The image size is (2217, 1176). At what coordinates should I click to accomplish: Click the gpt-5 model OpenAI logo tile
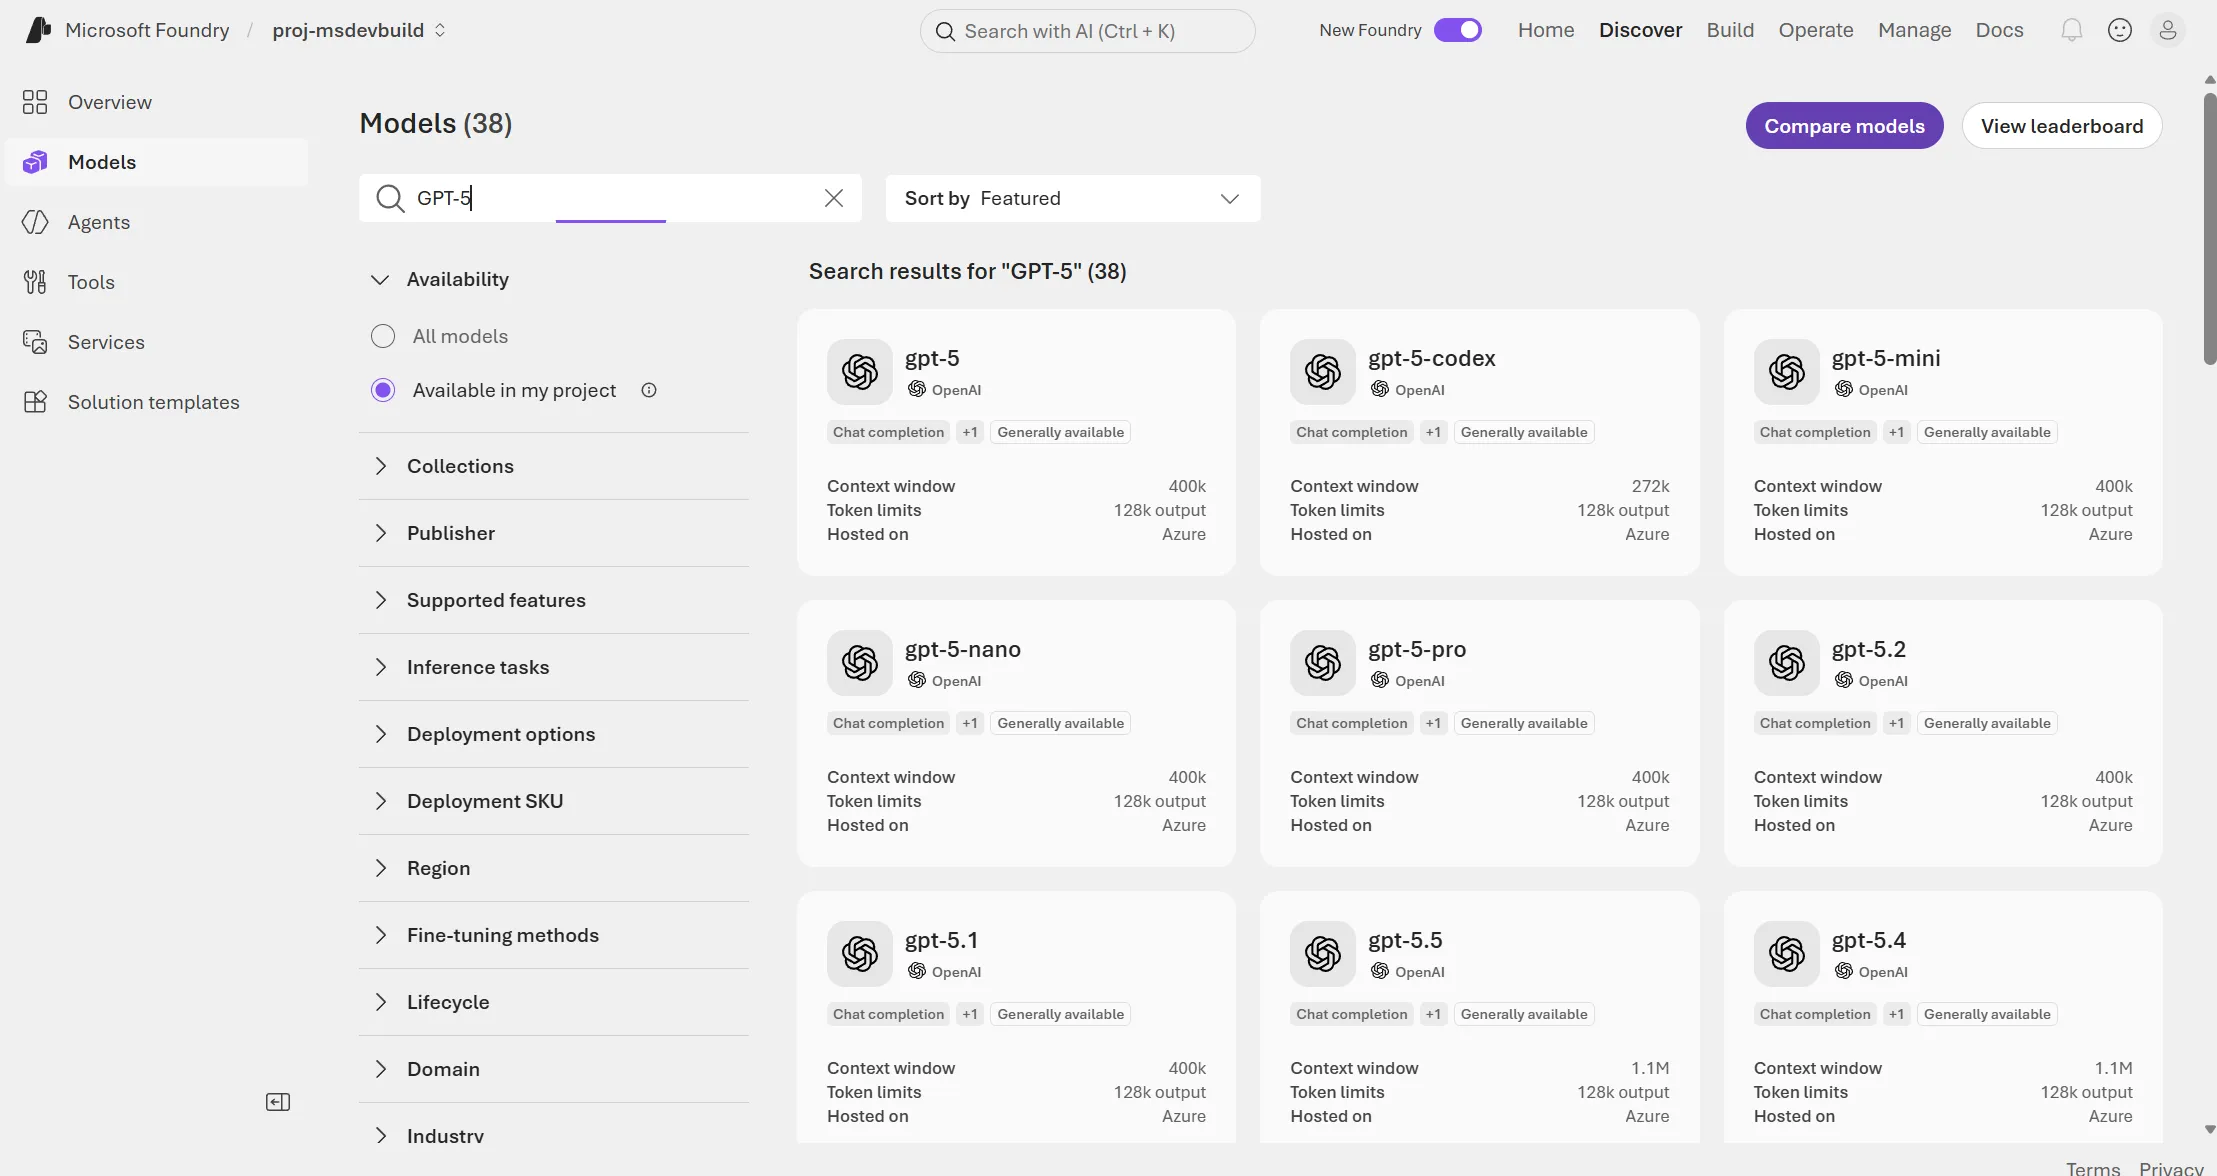[x=860, y=372]
